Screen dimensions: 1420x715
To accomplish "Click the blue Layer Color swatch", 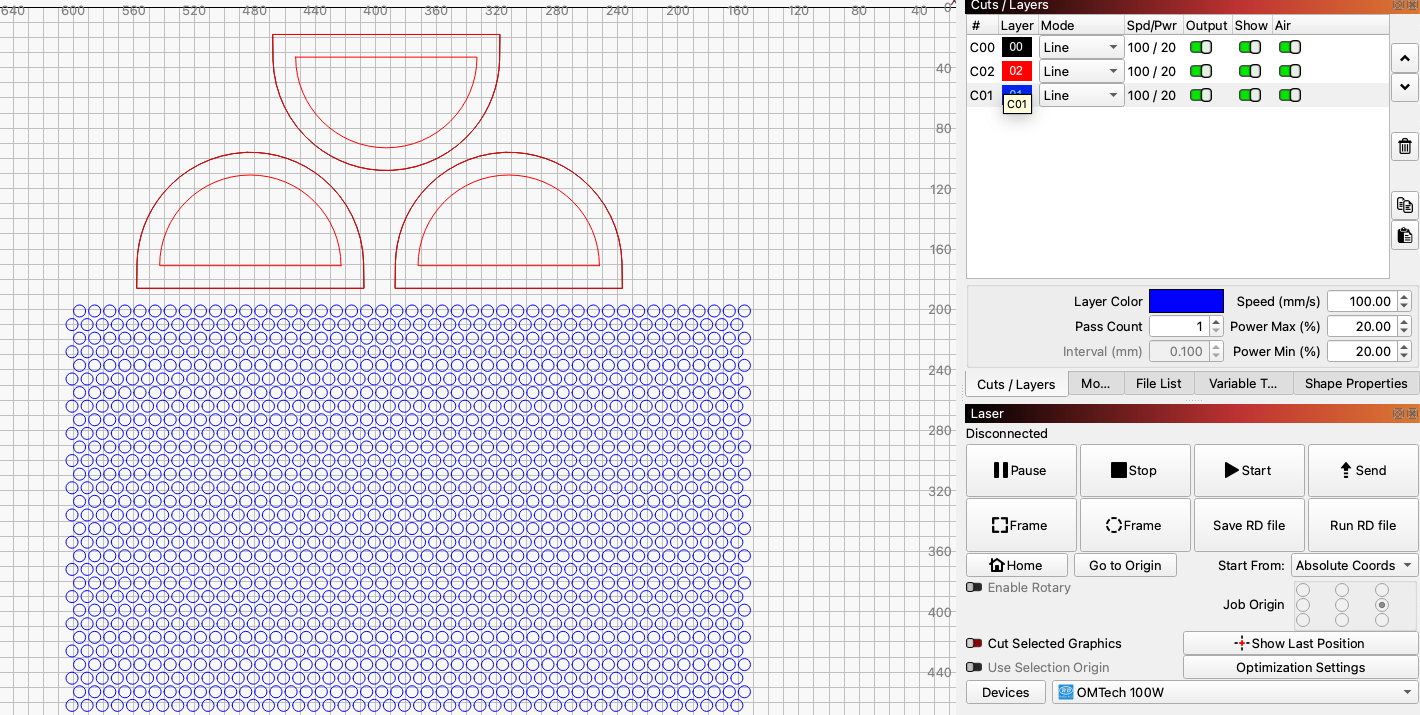I will pos(1186,301).
